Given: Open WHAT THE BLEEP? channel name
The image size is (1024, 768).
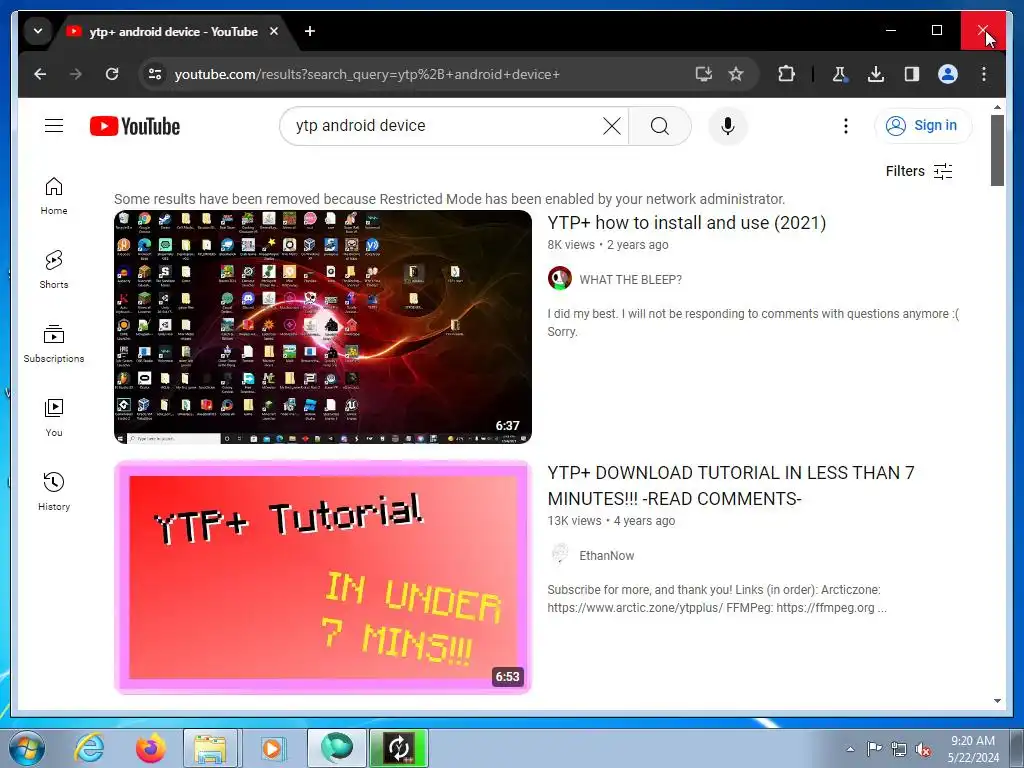Looking at the screenshot, I should tap(630, 280).
